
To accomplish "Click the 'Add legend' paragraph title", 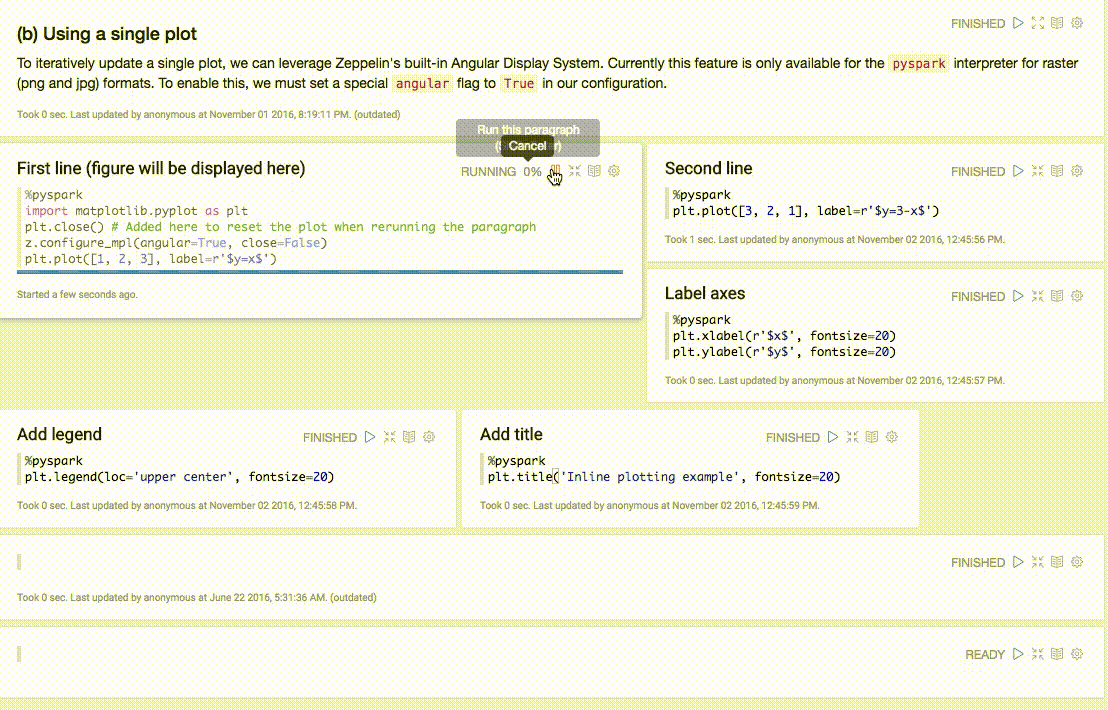I will pos(59,434).
